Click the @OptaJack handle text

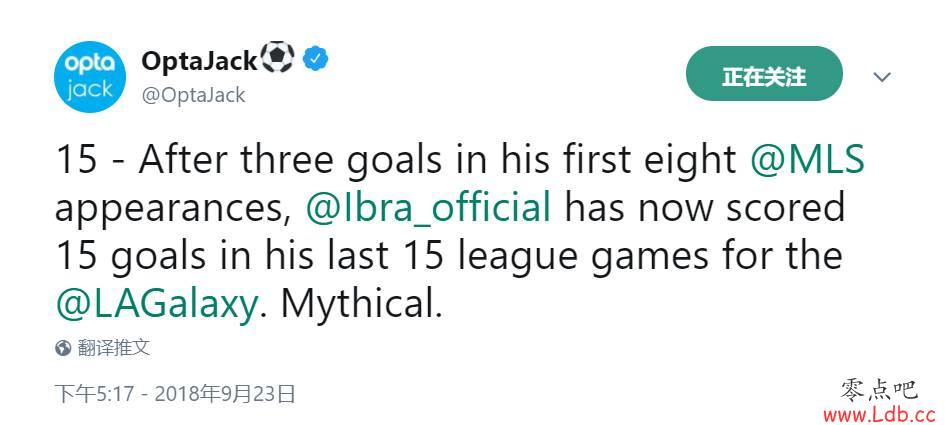[193, 95]
